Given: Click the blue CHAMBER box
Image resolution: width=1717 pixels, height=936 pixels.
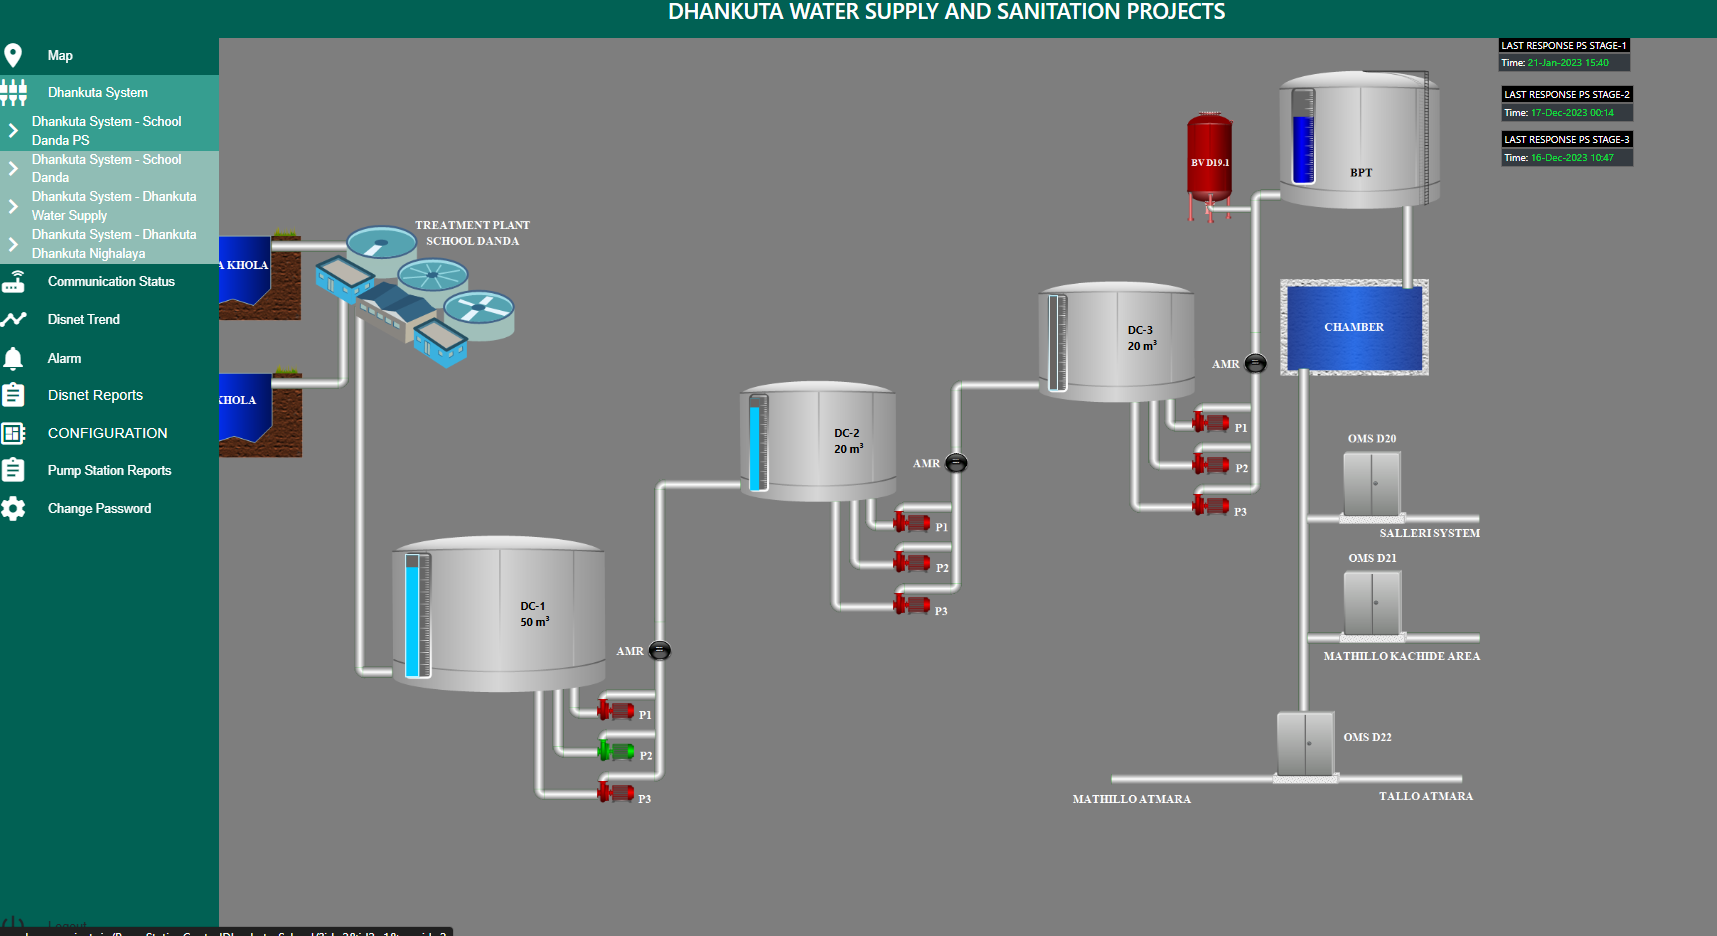Looking at the screenshot, I should pos(1354,328).
